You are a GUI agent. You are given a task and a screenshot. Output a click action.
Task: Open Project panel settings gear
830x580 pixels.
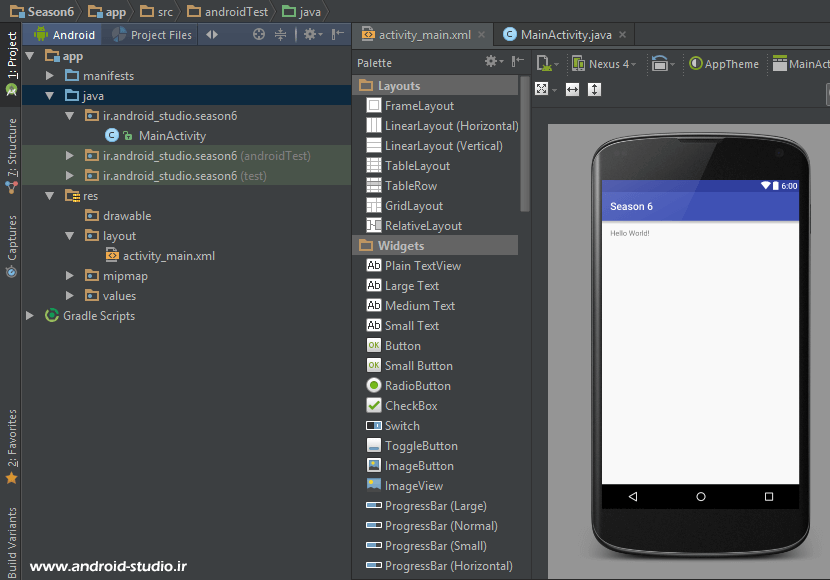click(312, 34)
